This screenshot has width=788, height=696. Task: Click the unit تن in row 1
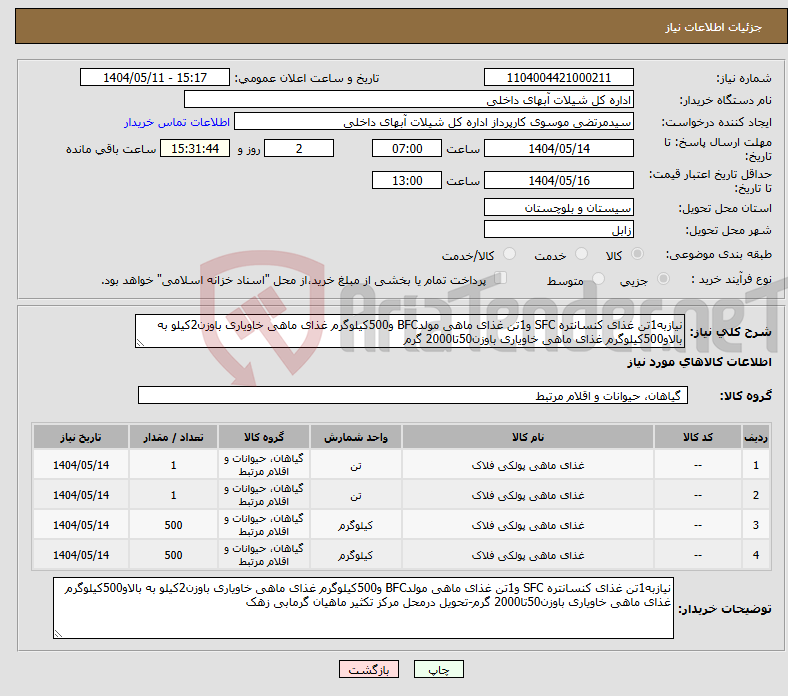click(356, 465)
